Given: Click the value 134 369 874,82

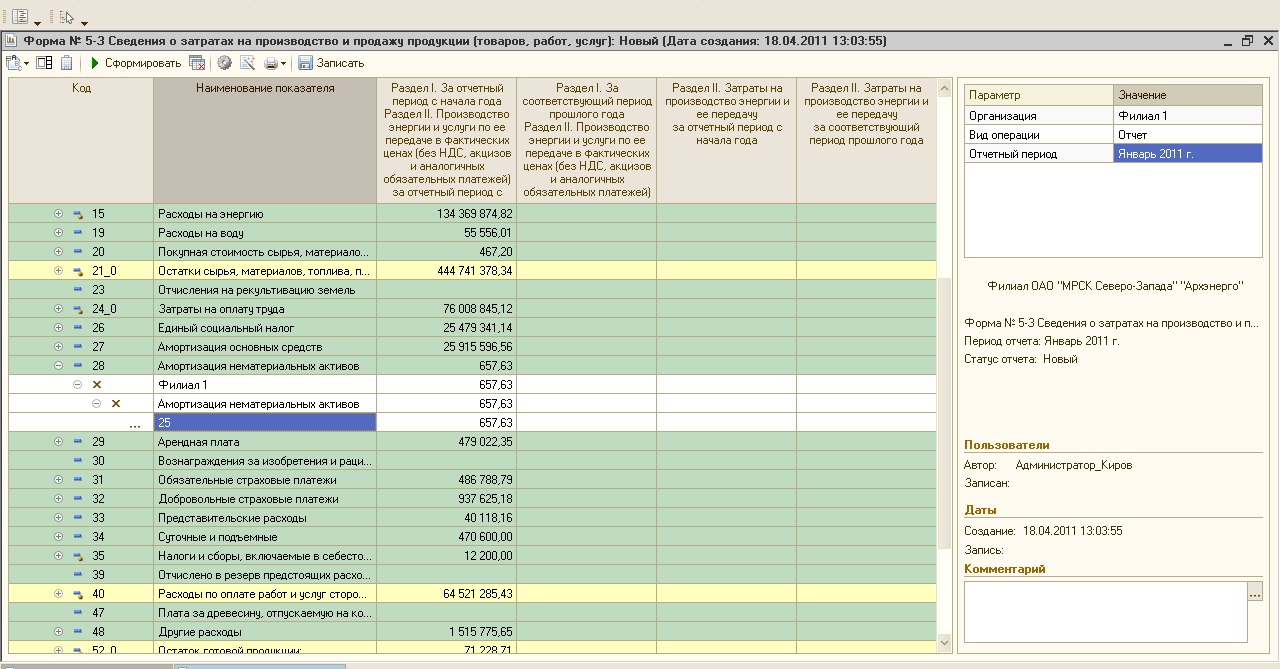Looking at the screenshot, I should coord(475,214).
